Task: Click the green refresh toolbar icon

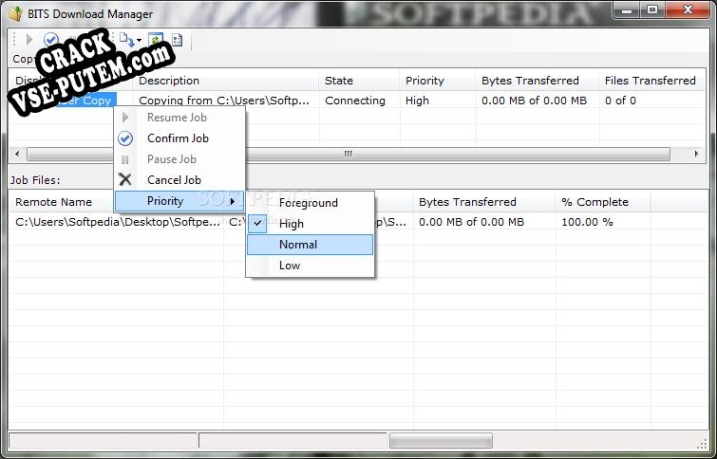Action: [x=155, y=40]
